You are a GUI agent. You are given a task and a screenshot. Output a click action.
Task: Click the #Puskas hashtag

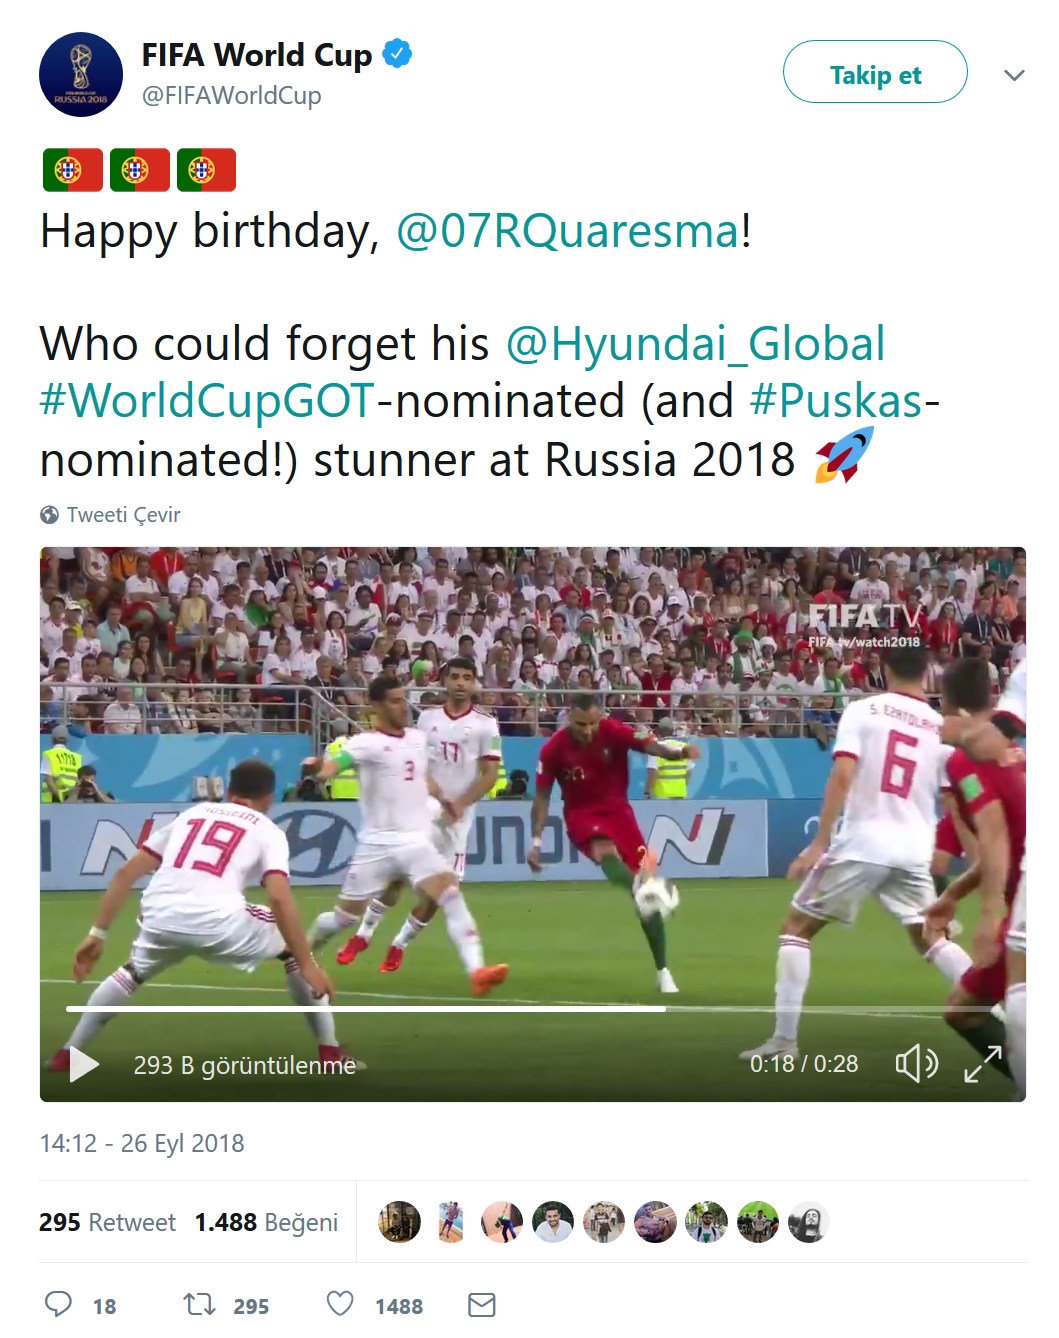[836, 402]
